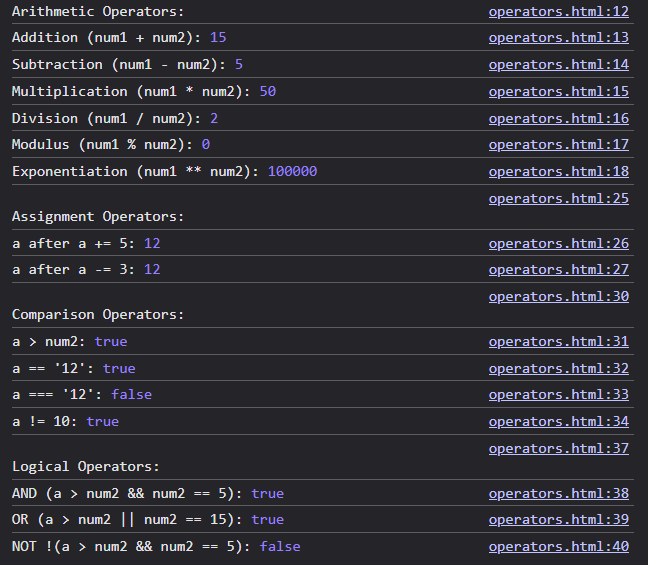Open source link operators.html:38

pyautogui.click(x=559, y=493)
